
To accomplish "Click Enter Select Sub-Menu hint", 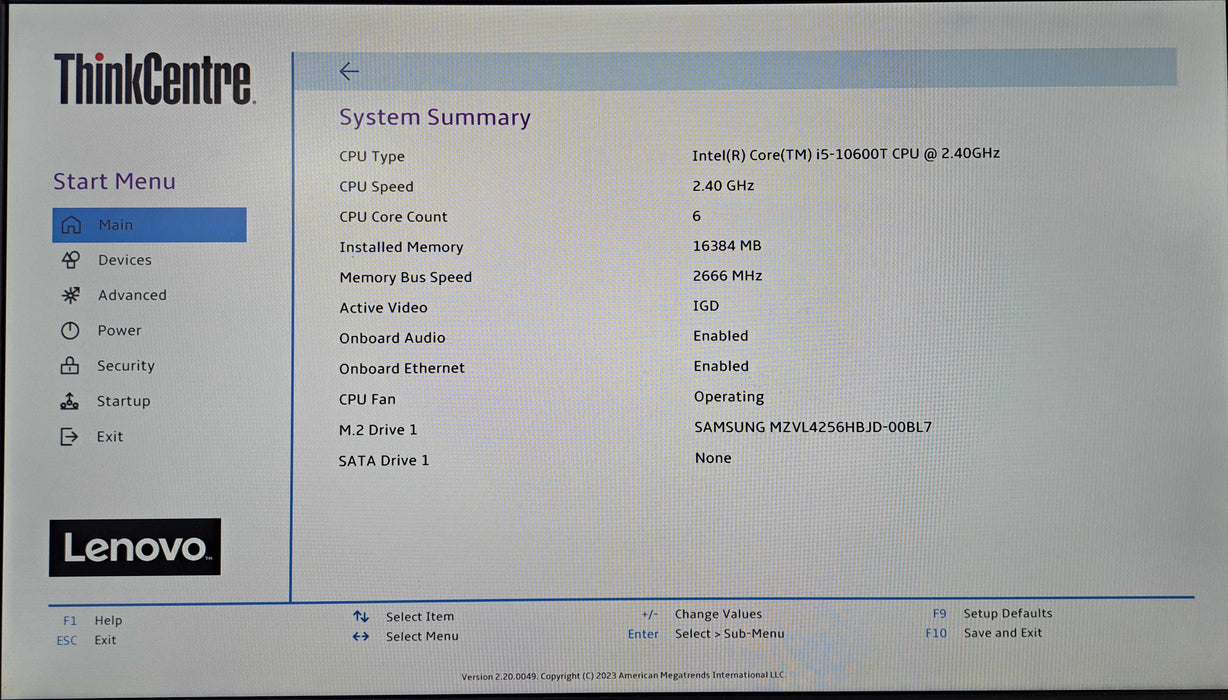I will coord(706,634).
